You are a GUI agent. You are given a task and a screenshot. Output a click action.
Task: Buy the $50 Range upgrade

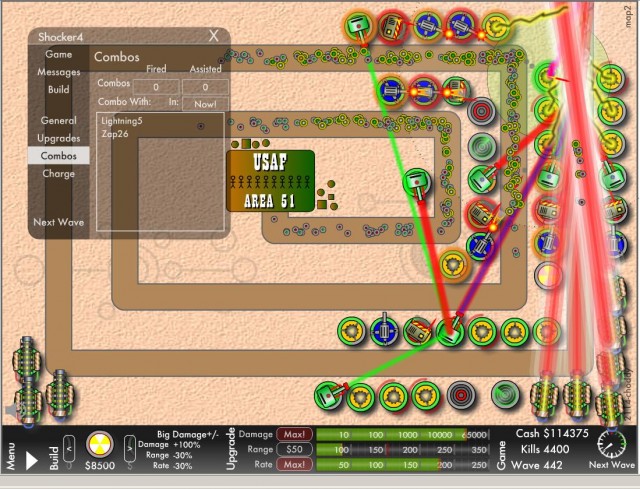(294, 449)
